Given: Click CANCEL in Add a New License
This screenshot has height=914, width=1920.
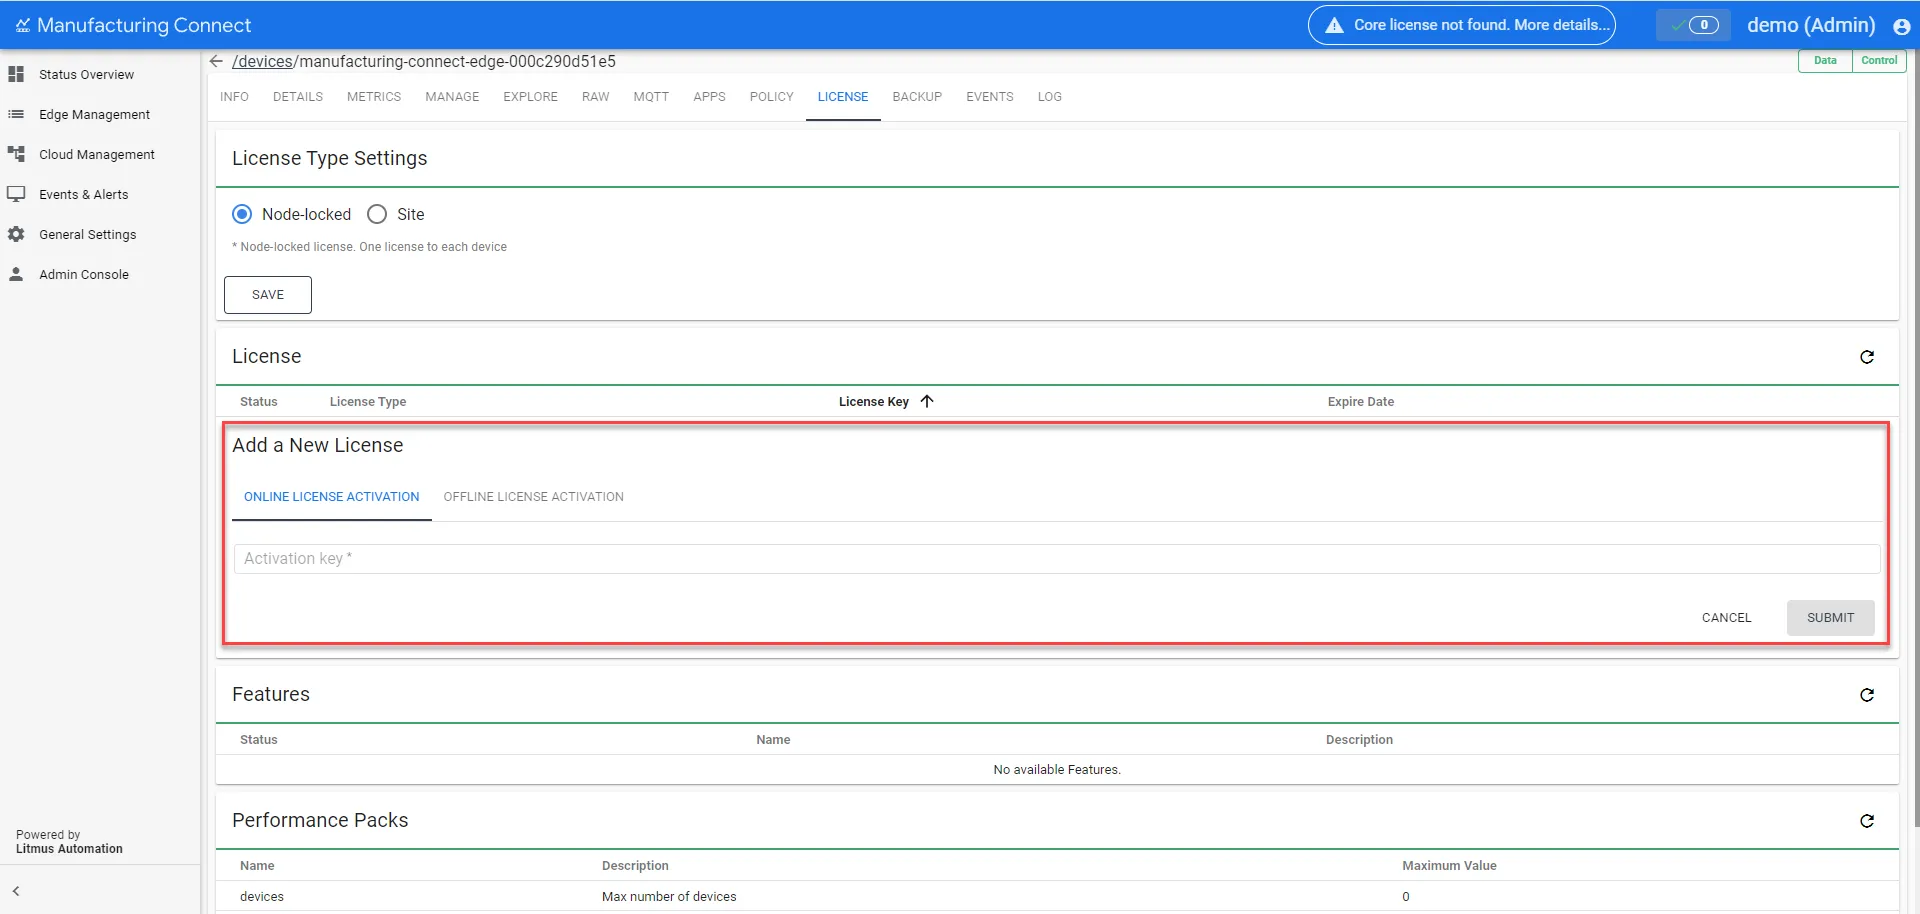Looking at the screenshot, I should 1726,618.
